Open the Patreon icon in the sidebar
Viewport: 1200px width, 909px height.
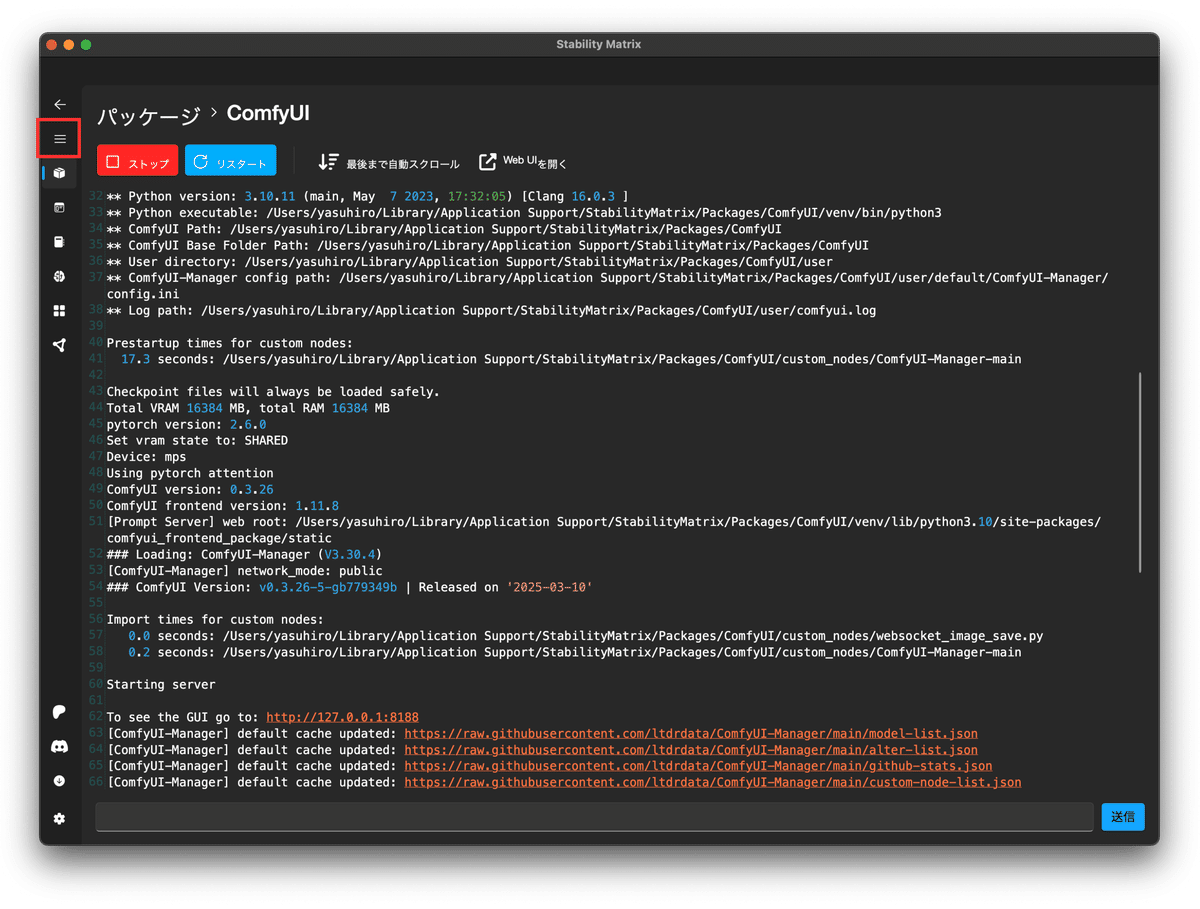point(60,712)
